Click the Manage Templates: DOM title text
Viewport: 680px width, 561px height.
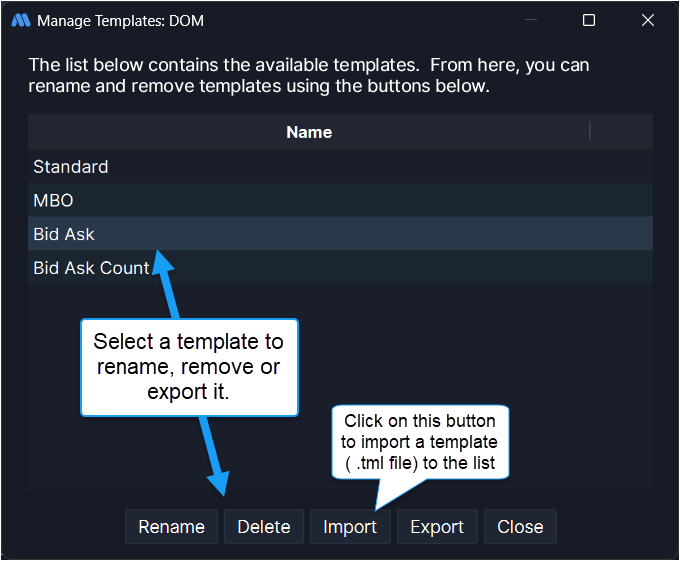[x=120, y=20]
